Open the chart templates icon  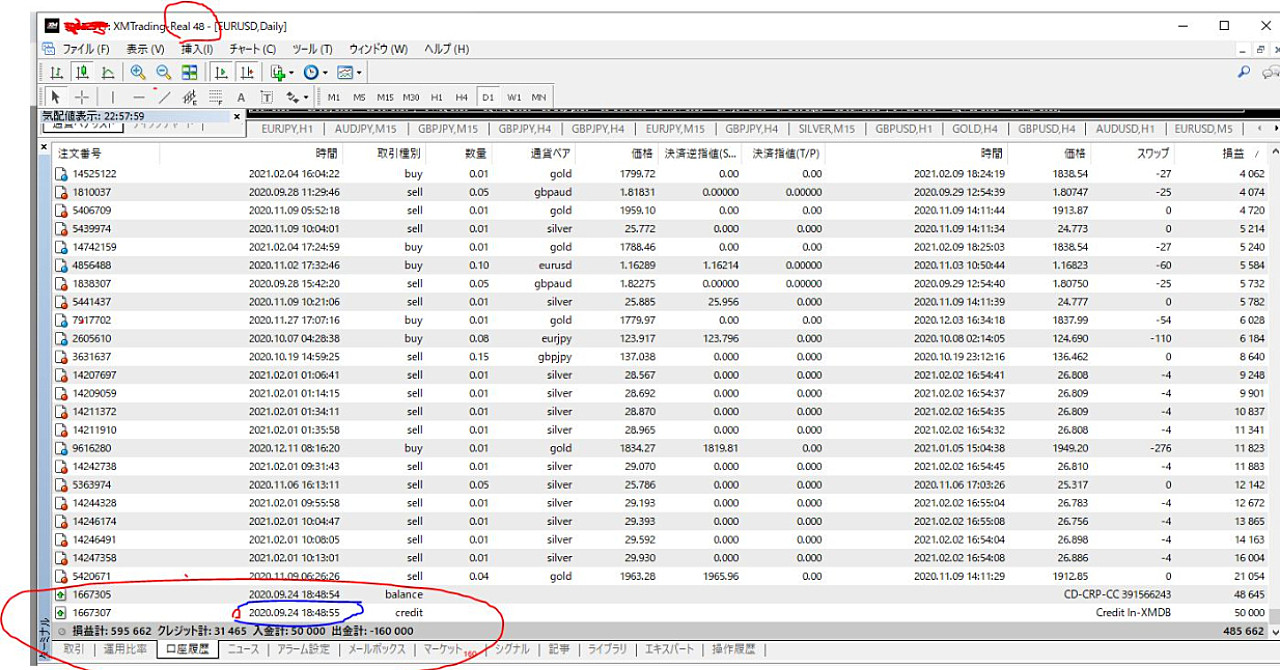[345, 72]
